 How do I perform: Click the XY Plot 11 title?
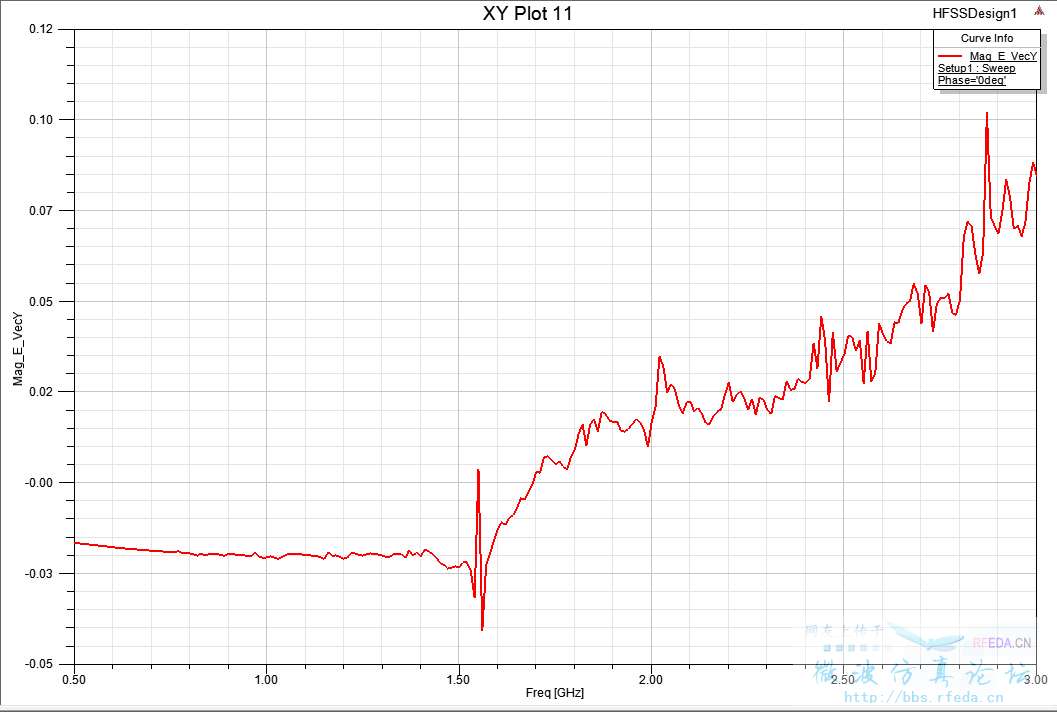[x=527, y=13]
